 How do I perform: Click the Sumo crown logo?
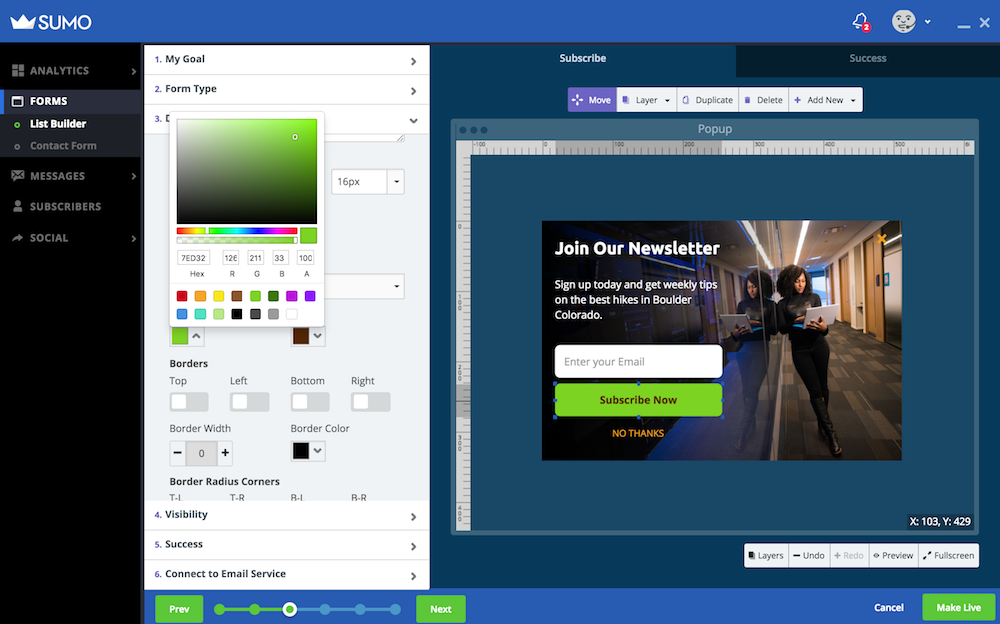[x=51, y=22]
